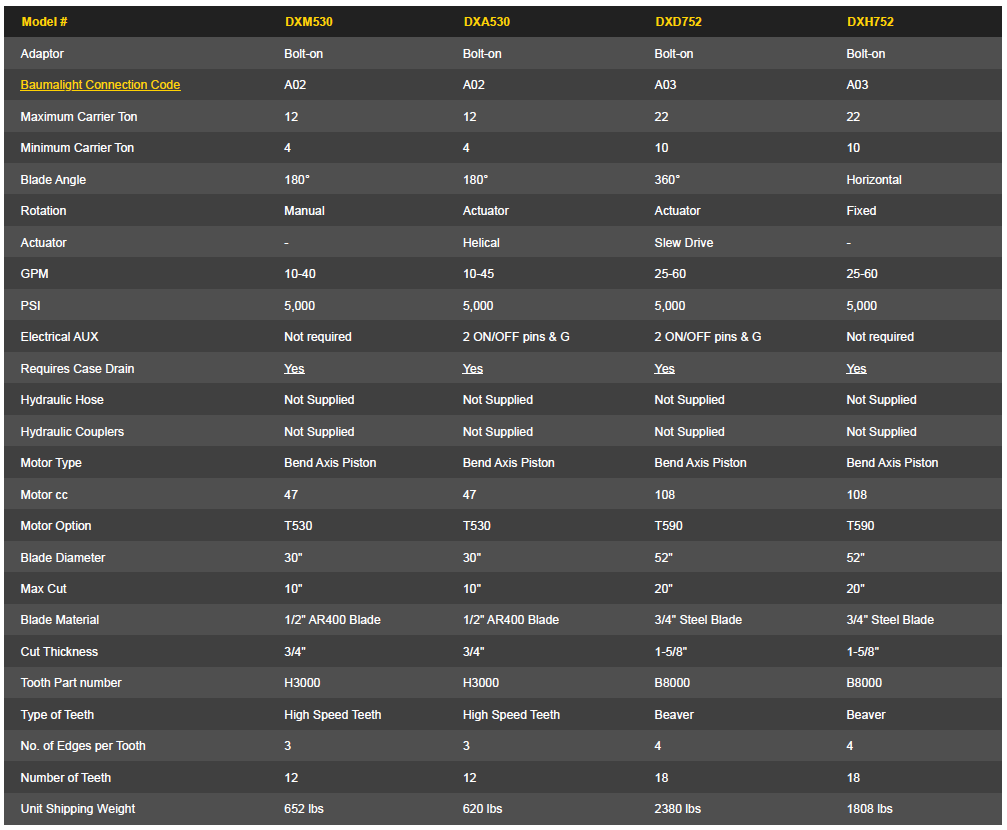Open the Baumalight Connection Code link

click(x=100, y=85)
